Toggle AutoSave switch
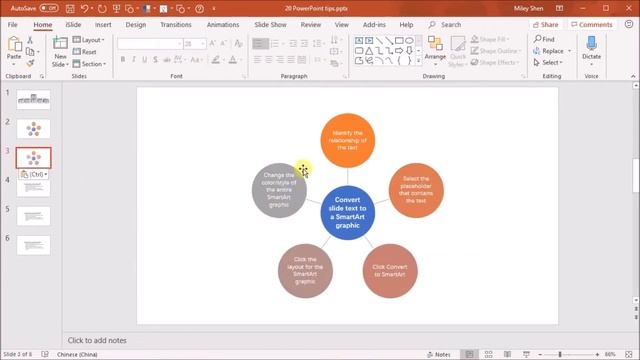This screenshot has height=360, width=640. (49, 8)
